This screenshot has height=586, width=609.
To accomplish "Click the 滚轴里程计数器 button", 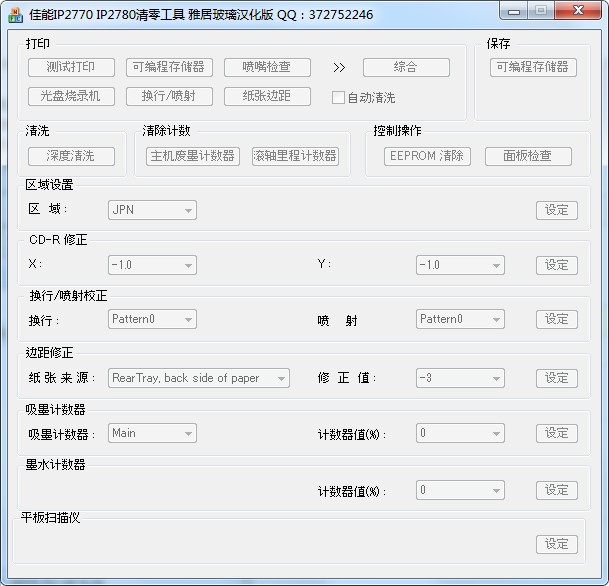I will 295,156.
